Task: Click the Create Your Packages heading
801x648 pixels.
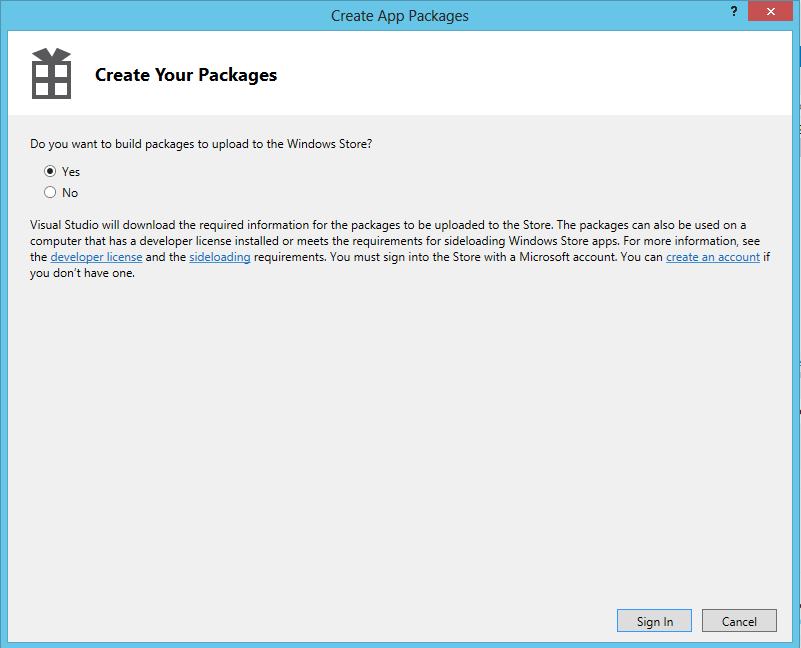Action: point(186,75)
